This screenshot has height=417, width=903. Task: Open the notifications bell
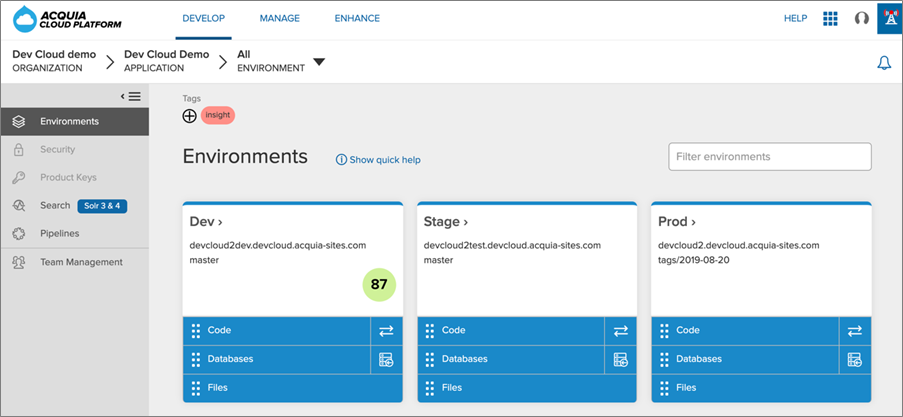coord(884,63)
